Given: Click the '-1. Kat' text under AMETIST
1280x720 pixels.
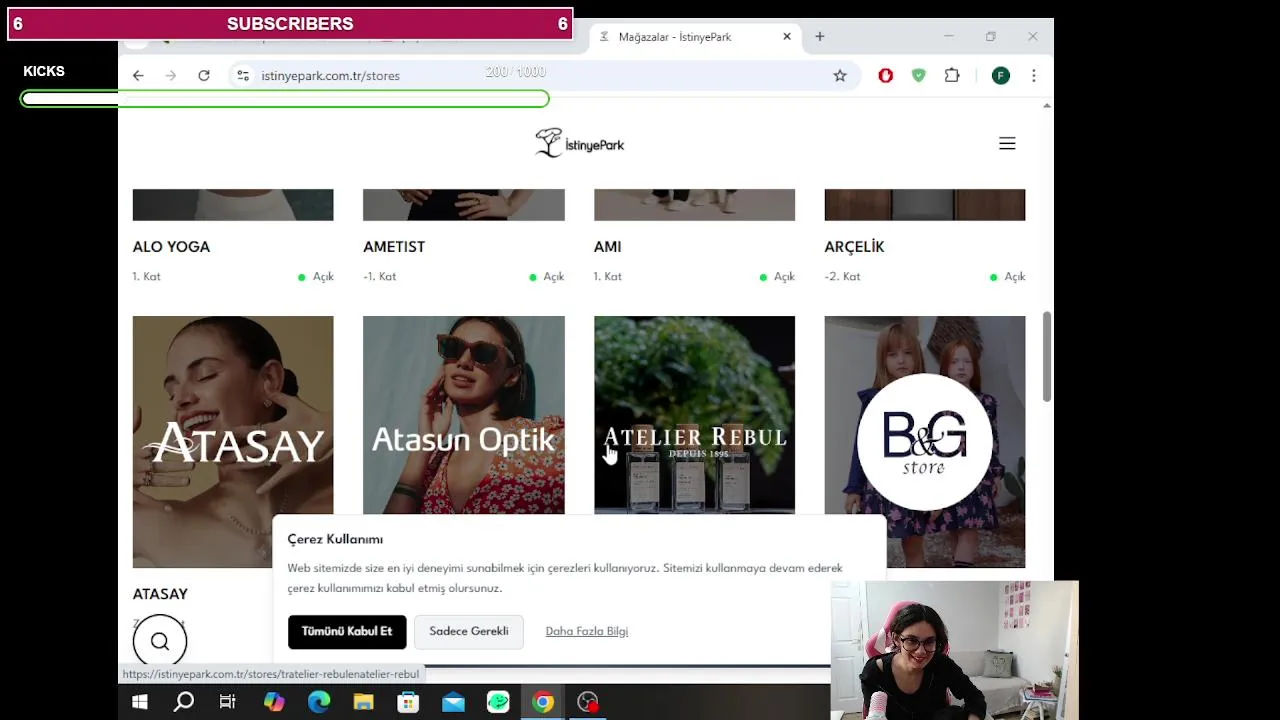Looking at the screenshot, I should click(379, 277).
